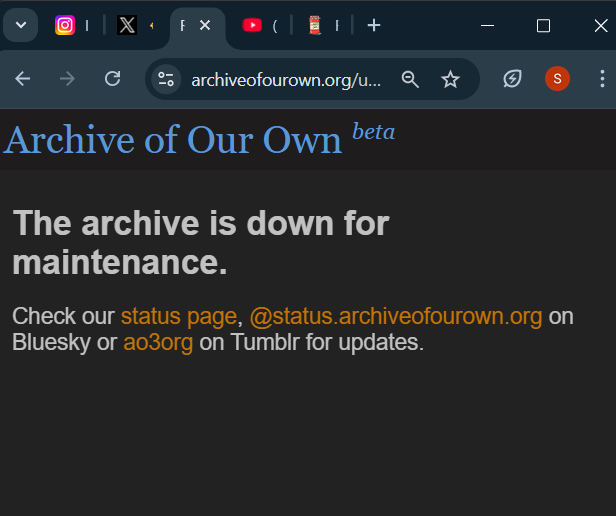616x516 pixels.
Task: Open the tab search dropdown chevron
Action: point(20,25)
